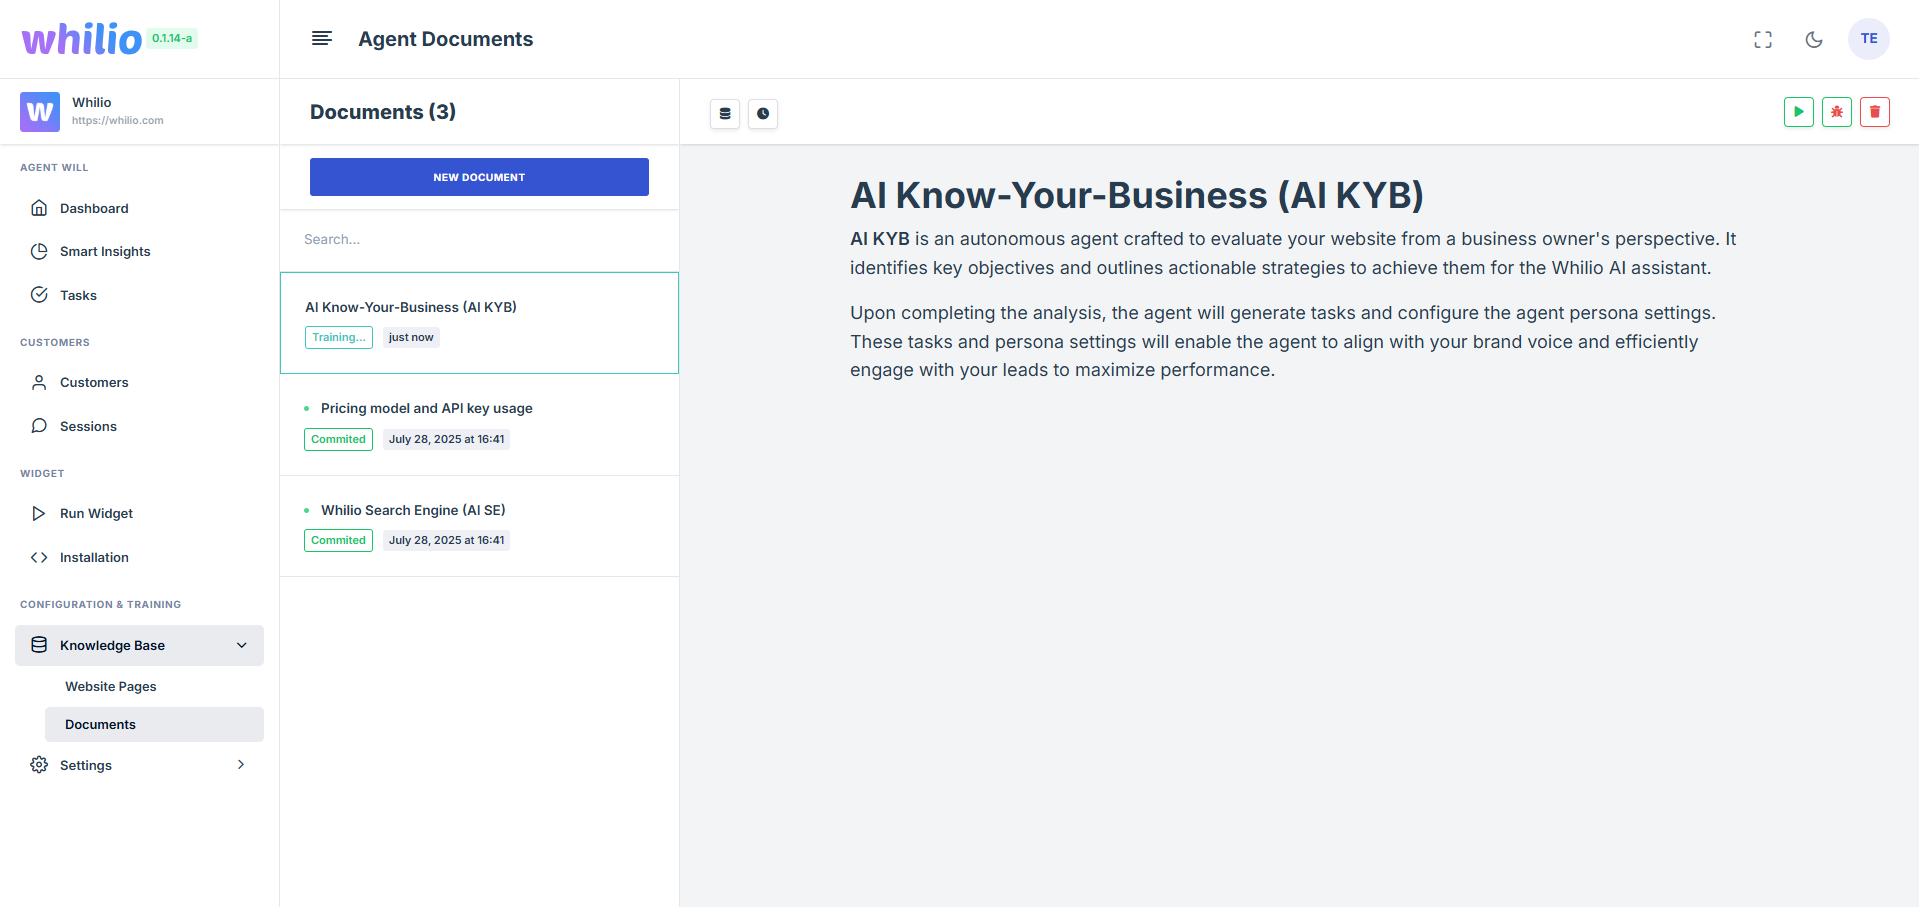Navigate to Customers
Viewport: 1919px width, 907px height.
coord(139,382)
